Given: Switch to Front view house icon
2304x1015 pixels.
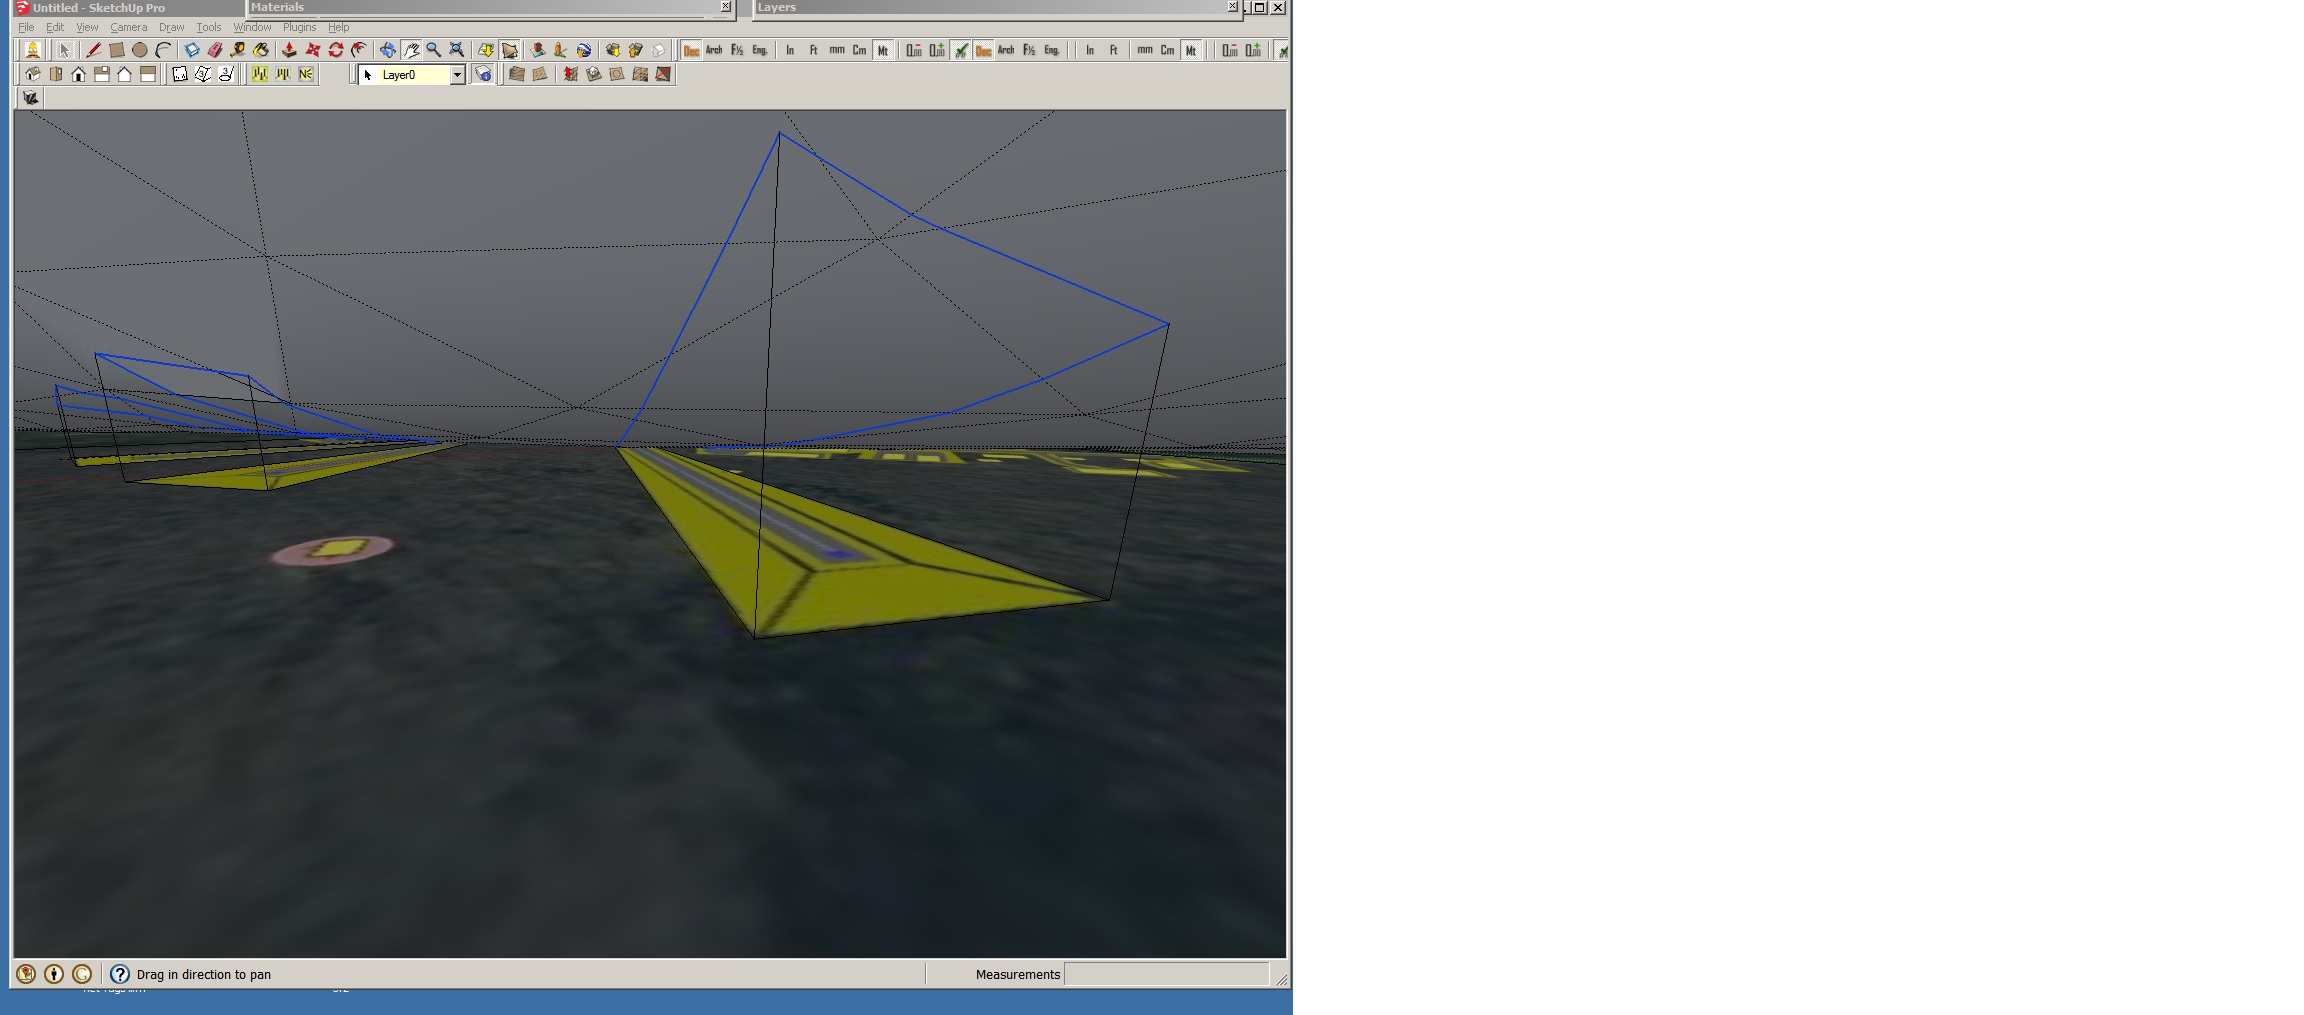Looking at the screenshot, I should pyautogui.click(x=79, y=74).
